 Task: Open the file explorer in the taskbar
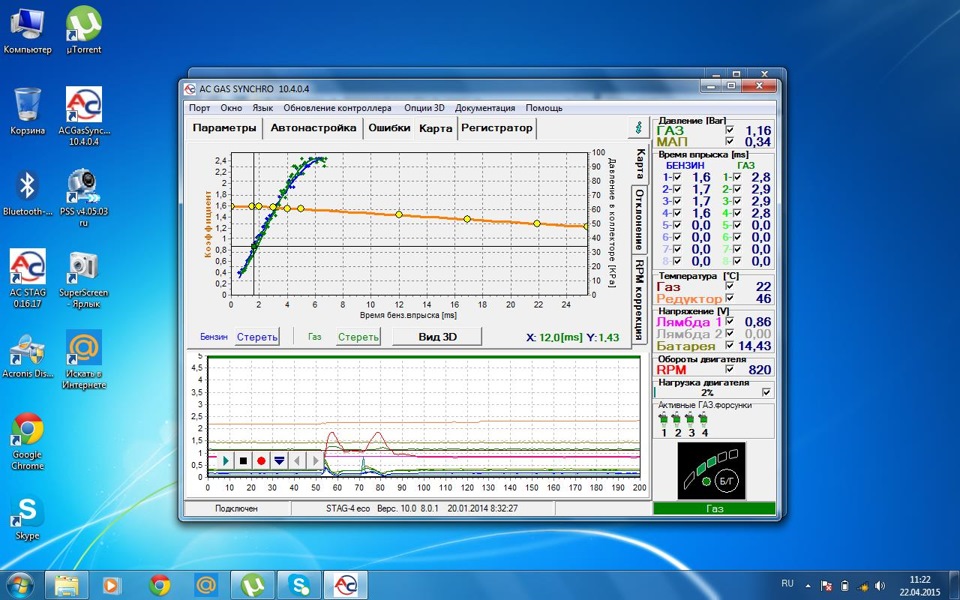(x=67, y=585)
